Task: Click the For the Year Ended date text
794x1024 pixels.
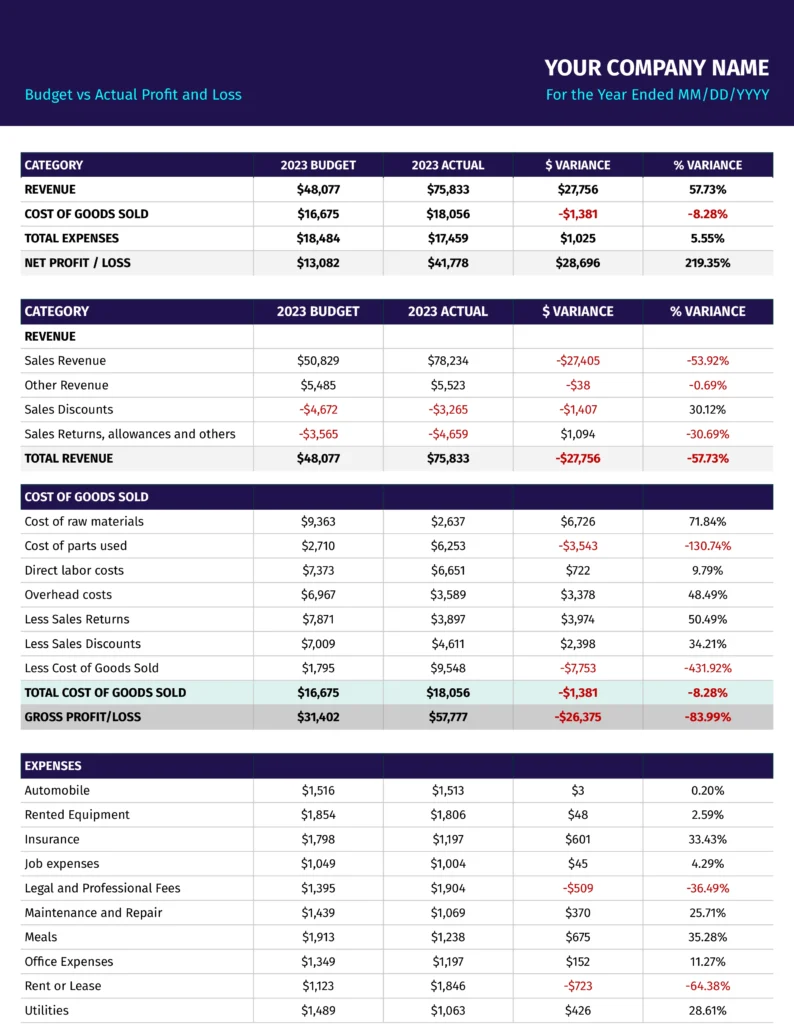Action: tap(658, 95)
